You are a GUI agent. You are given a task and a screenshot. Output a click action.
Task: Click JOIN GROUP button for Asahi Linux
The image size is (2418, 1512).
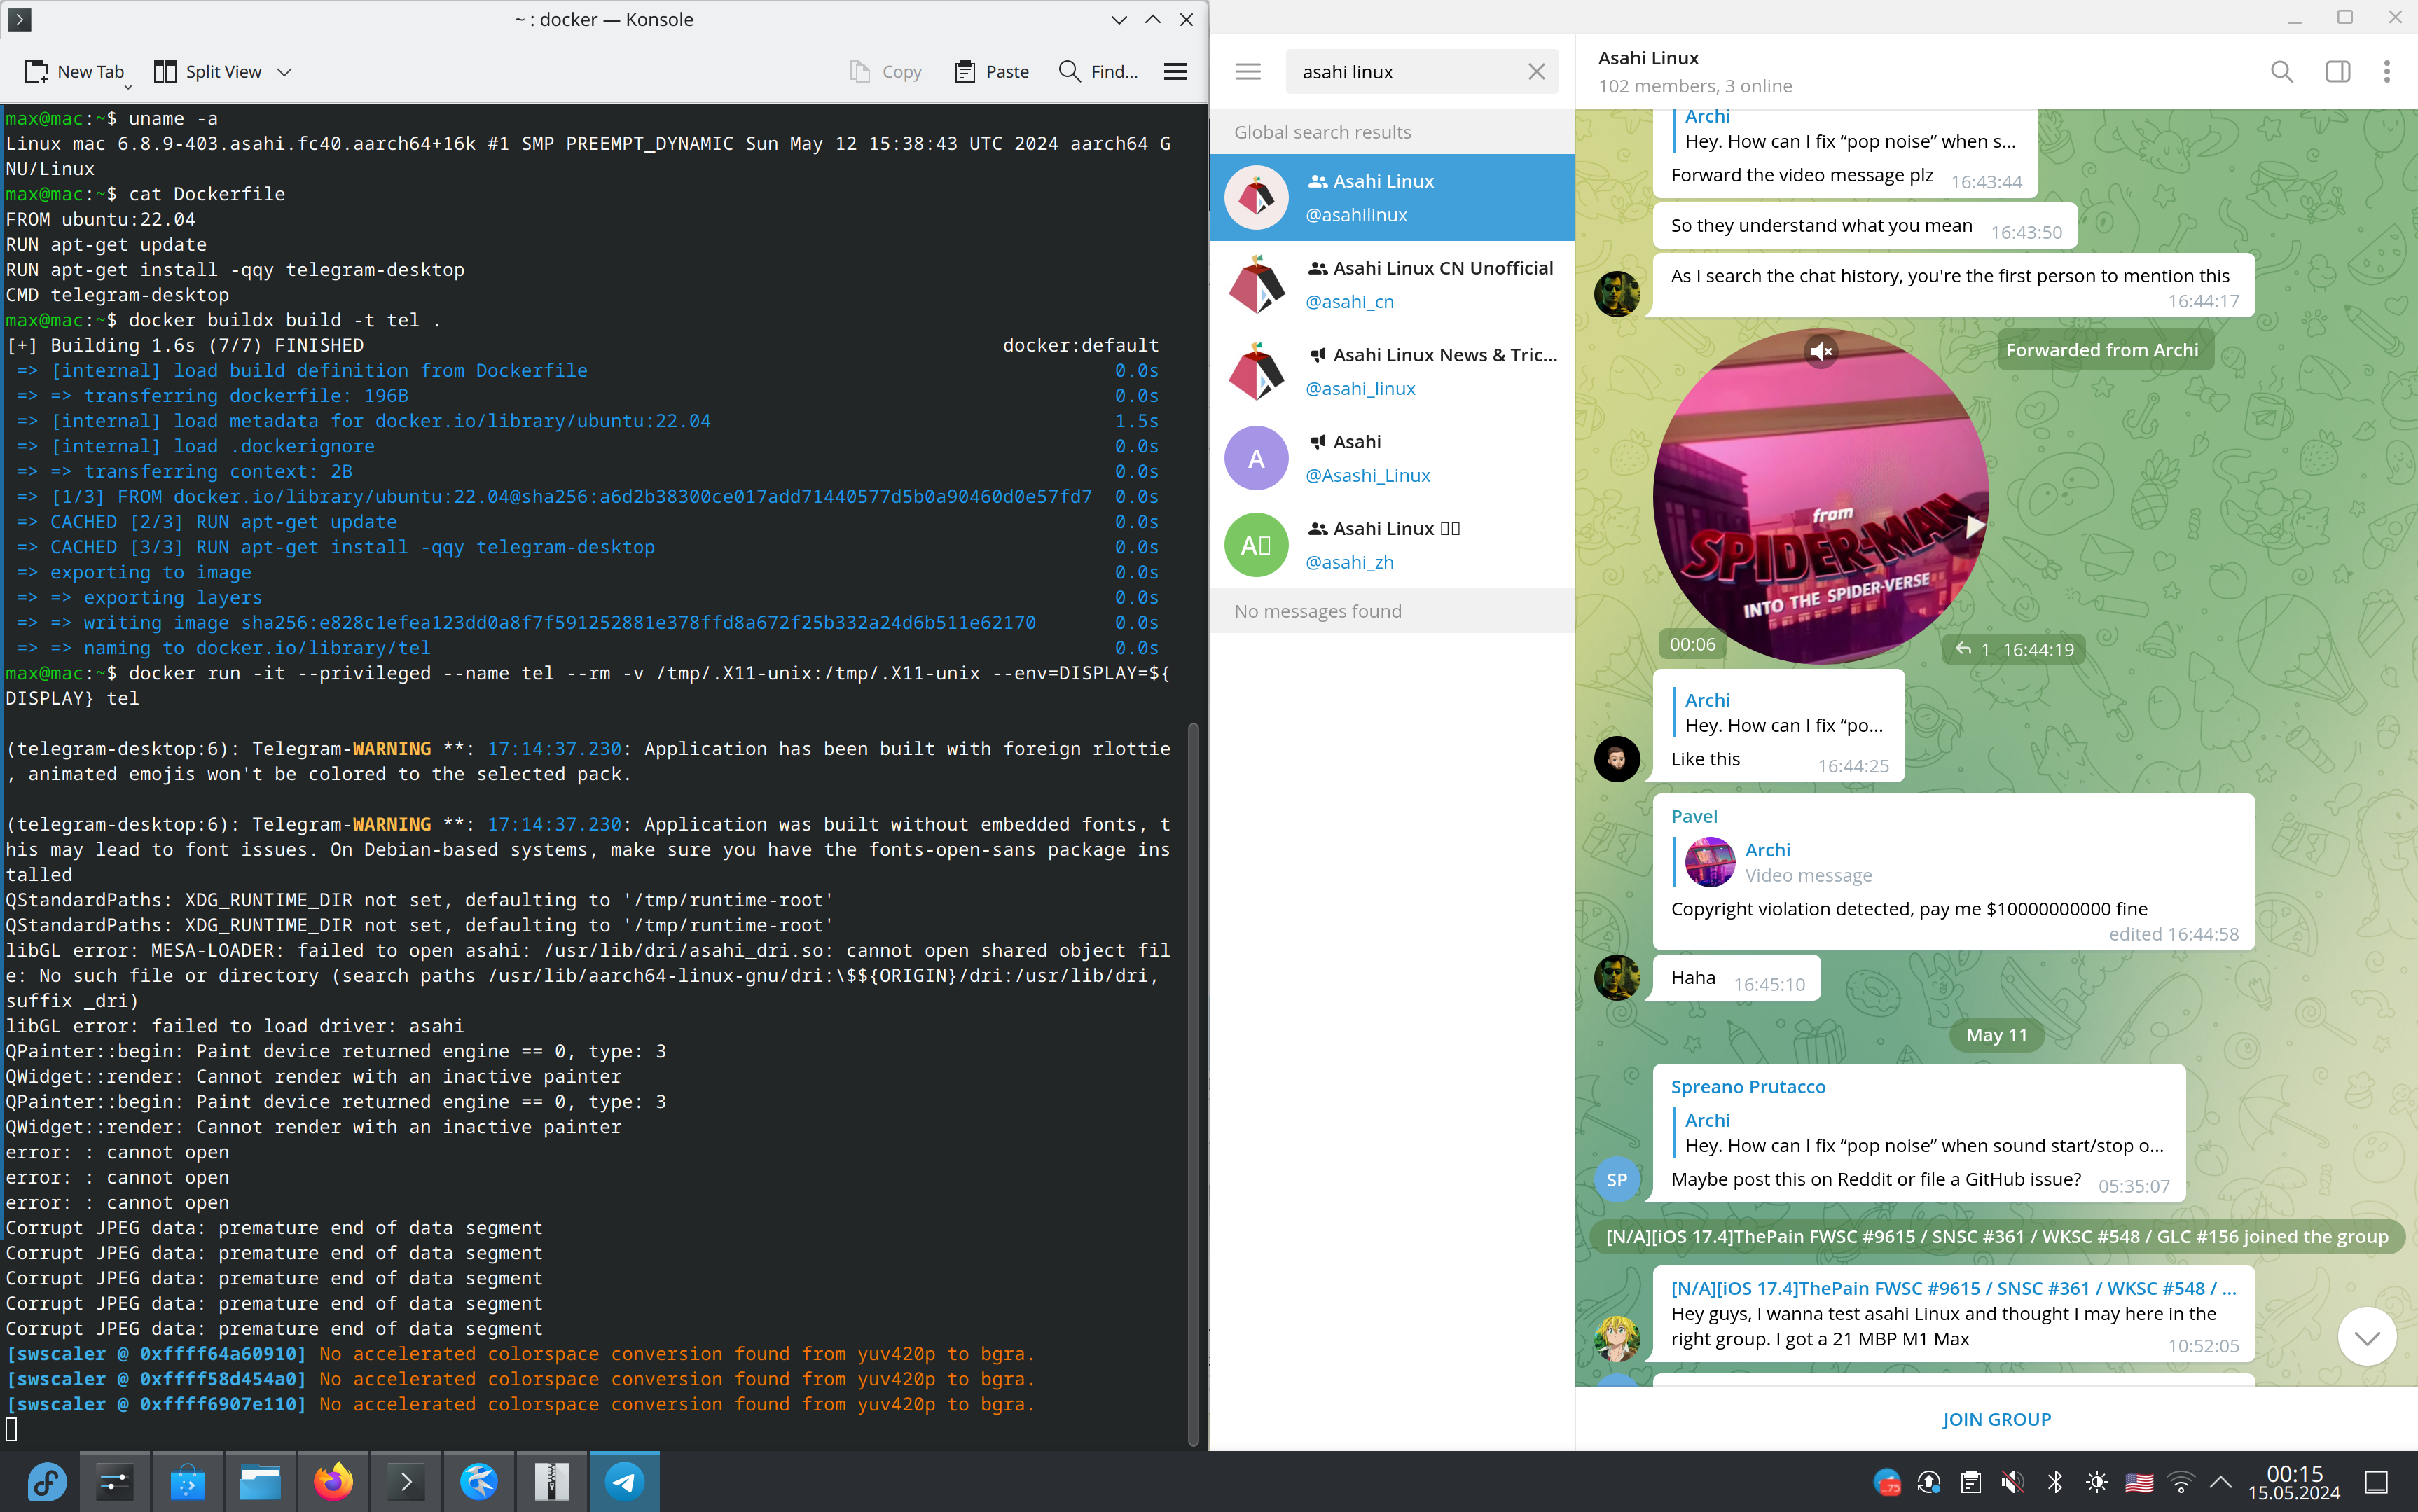pos(1996,1418)
